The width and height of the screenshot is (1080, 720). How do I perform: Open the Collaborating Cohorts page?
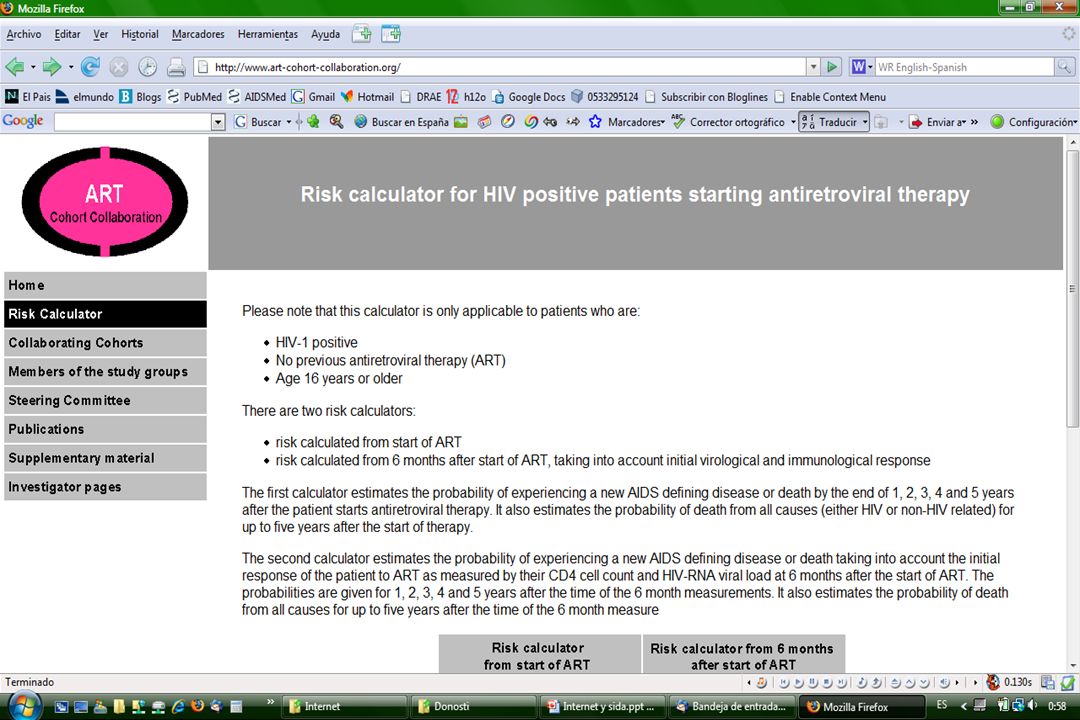(105, 342)
